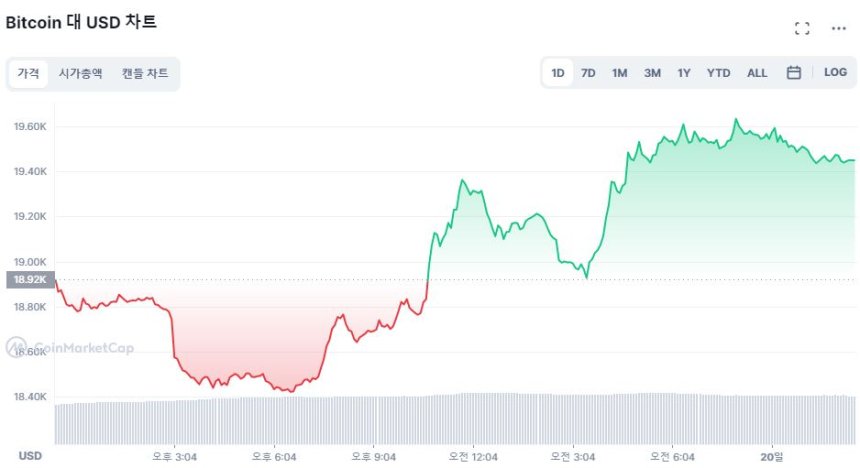Viewport: 860px width, 468px height.
Task: Click the USD currency label
Action: [30, 456]
